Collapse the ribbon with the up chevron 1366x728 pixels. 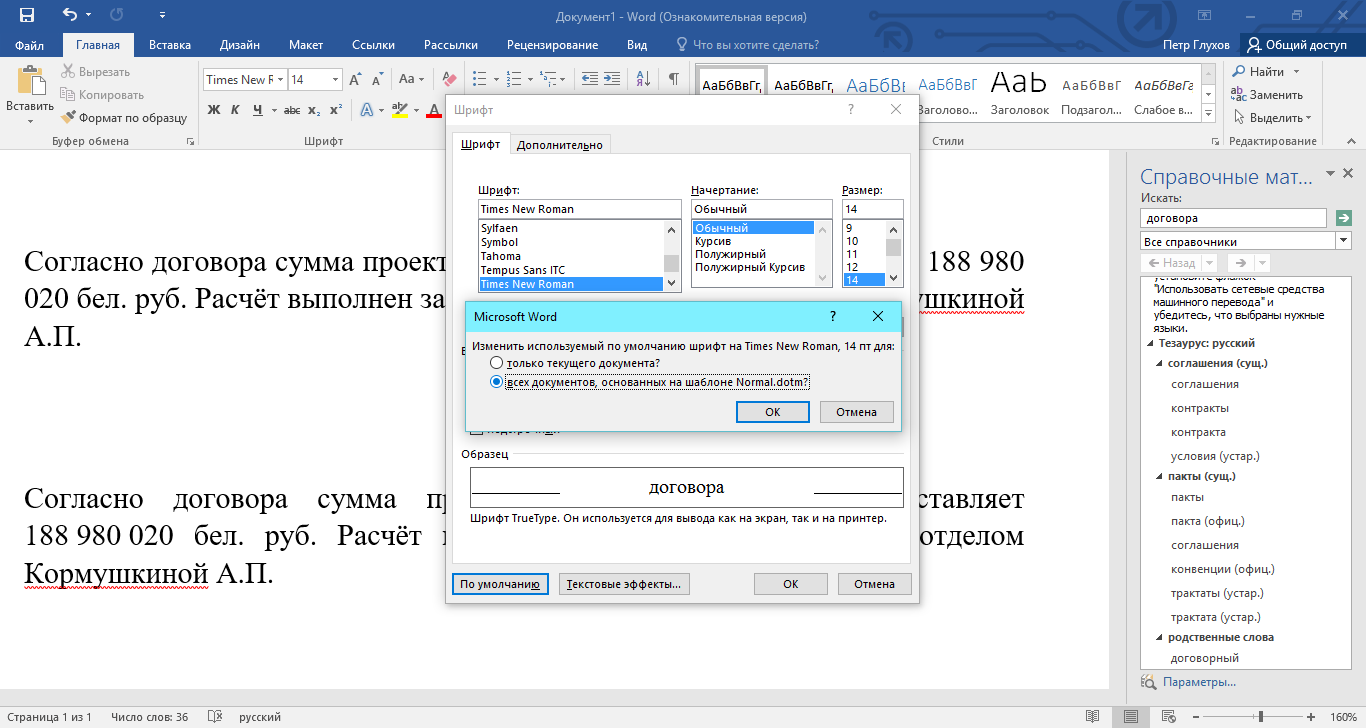point(1350,142)
